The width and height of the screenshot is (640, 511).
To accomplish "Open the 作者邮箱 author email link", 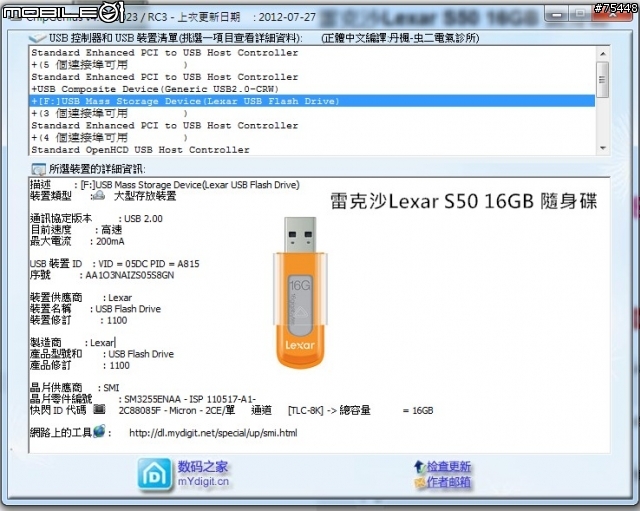I will pyautogui.click(x=449, y=482).
